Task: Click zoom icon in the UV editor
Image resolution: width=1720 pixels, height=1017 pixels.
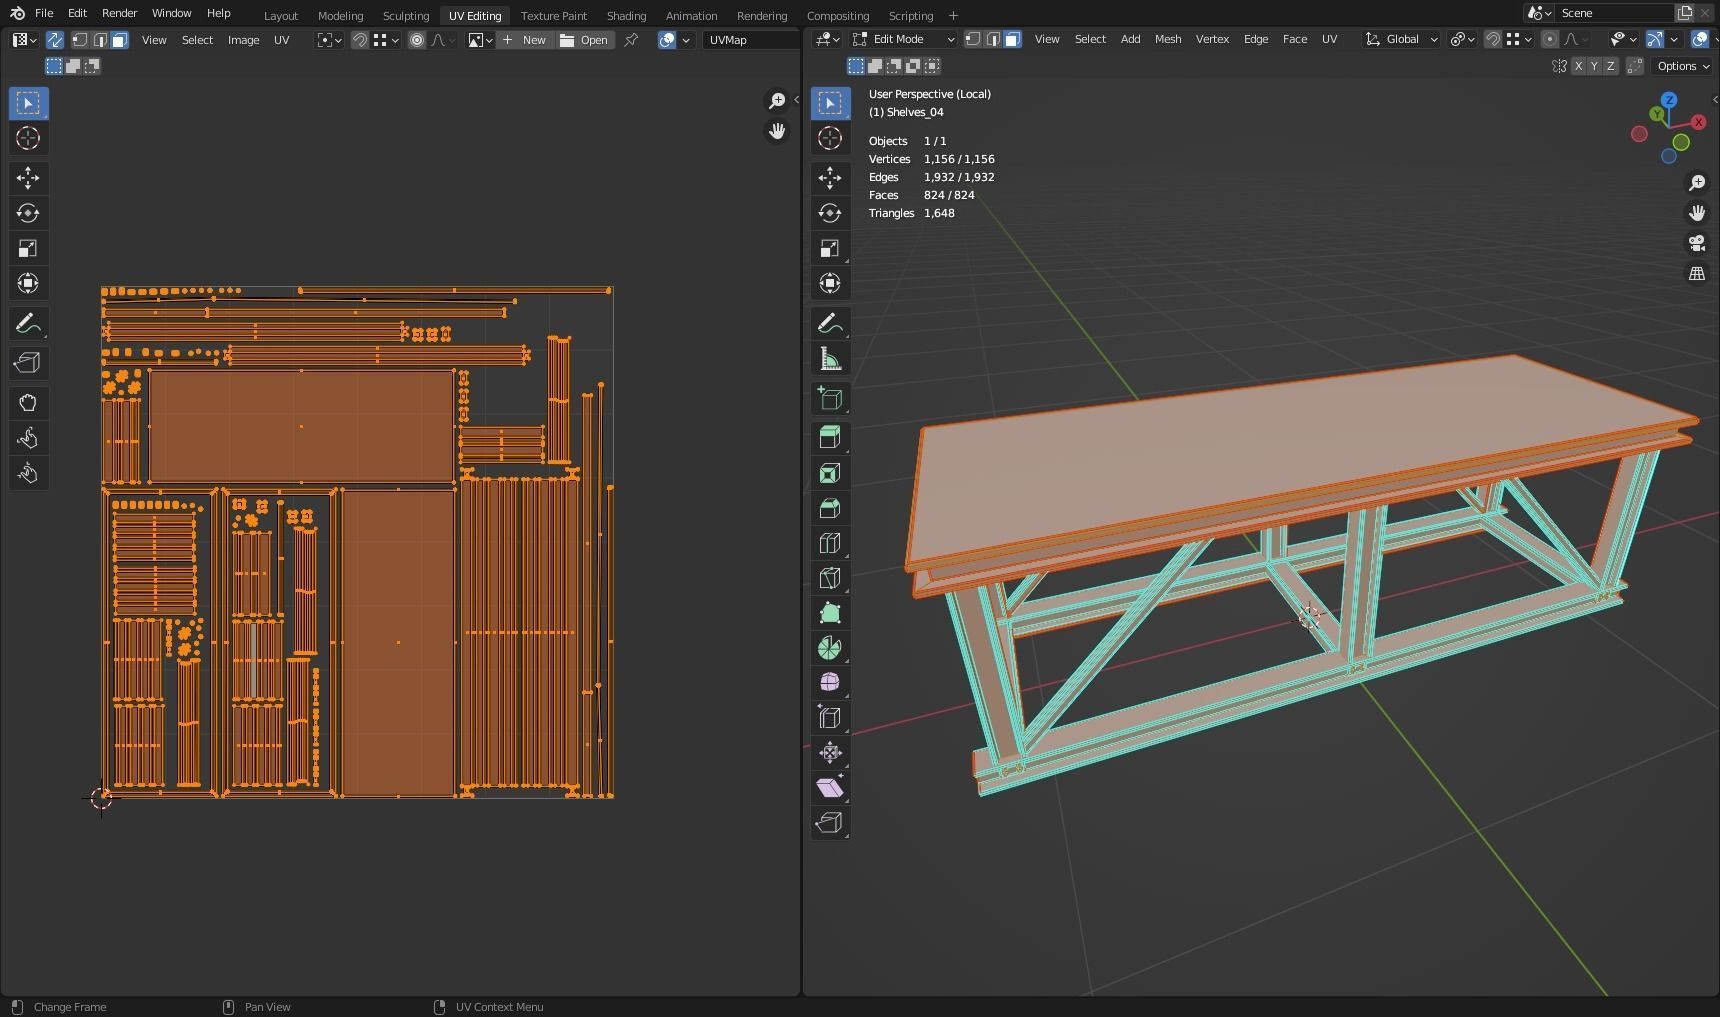Action: (x=777, y=101)
